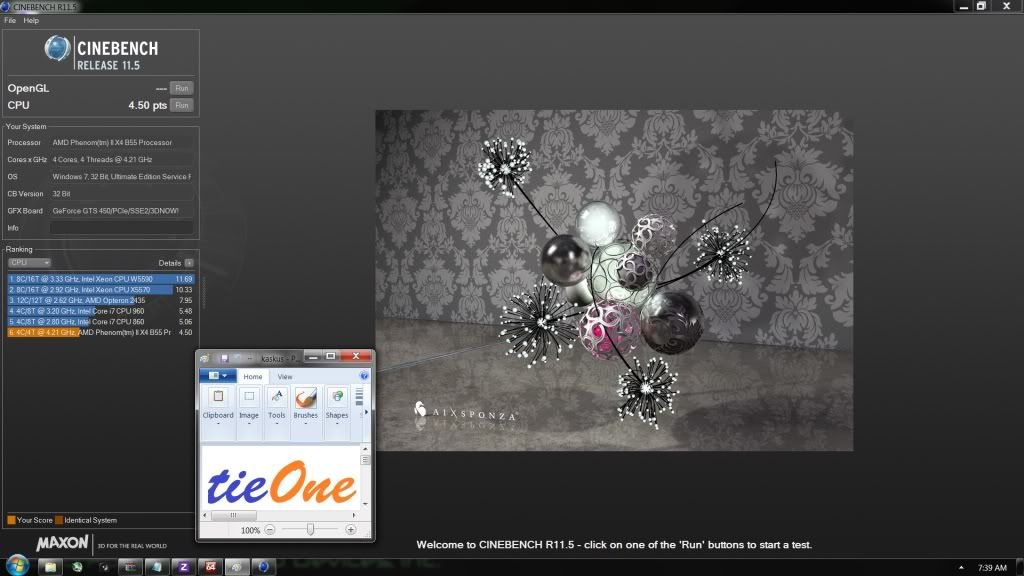The width and height of the screenshot is (1024, 576).
Task: Restore down the Cinebench window
Action: pyautogui.click(x=981, y=6)
